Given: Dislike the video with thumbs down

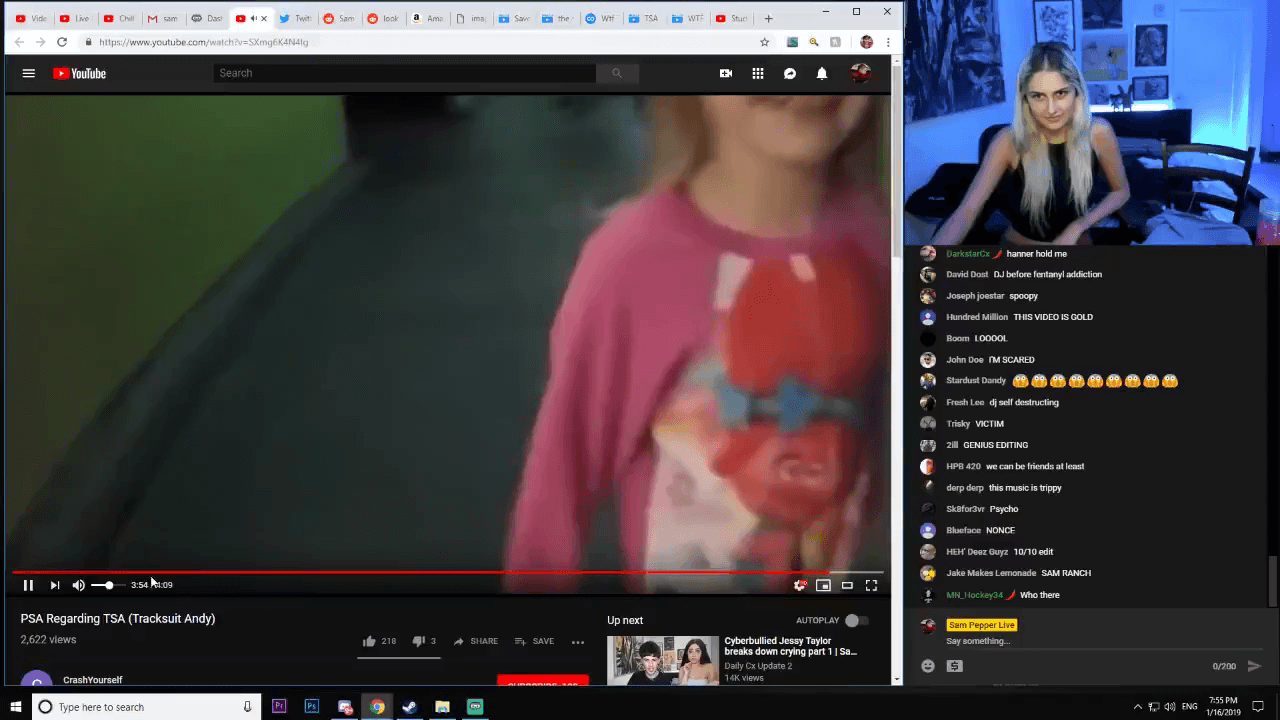Looking at the screenshot, I should point(418,641).
